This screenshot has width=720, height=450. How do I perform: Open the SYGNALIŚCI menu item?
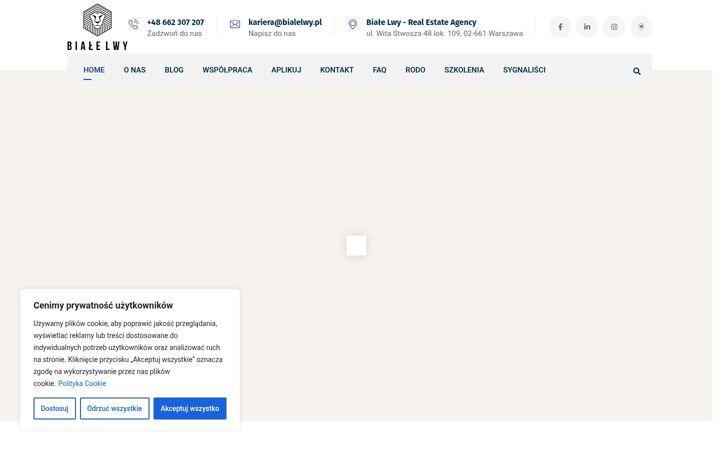click(524, 70)
